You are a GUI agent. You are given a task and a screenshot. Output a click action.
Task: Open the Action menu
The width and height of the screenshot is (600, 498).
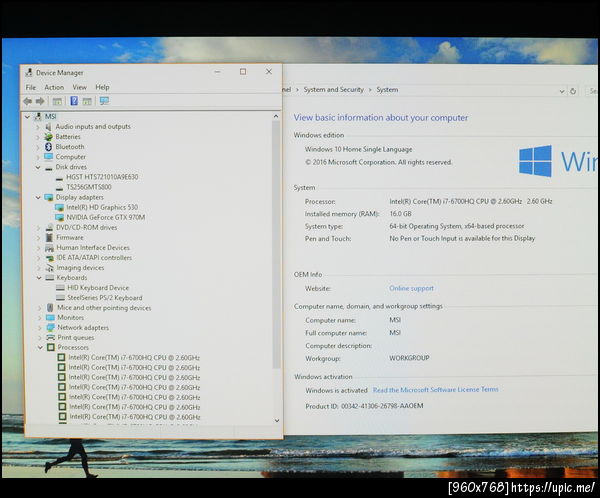click(54, 87)
